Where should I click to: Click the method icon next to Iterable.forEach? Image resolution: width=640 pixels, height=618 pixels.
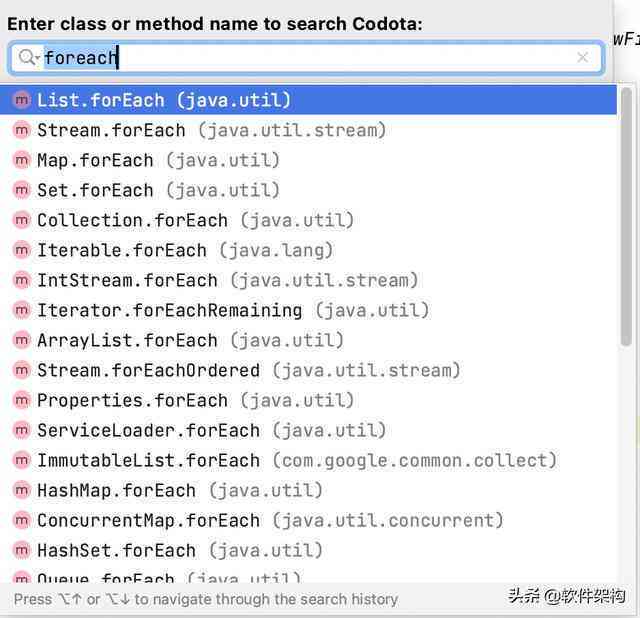click(22, 250)
